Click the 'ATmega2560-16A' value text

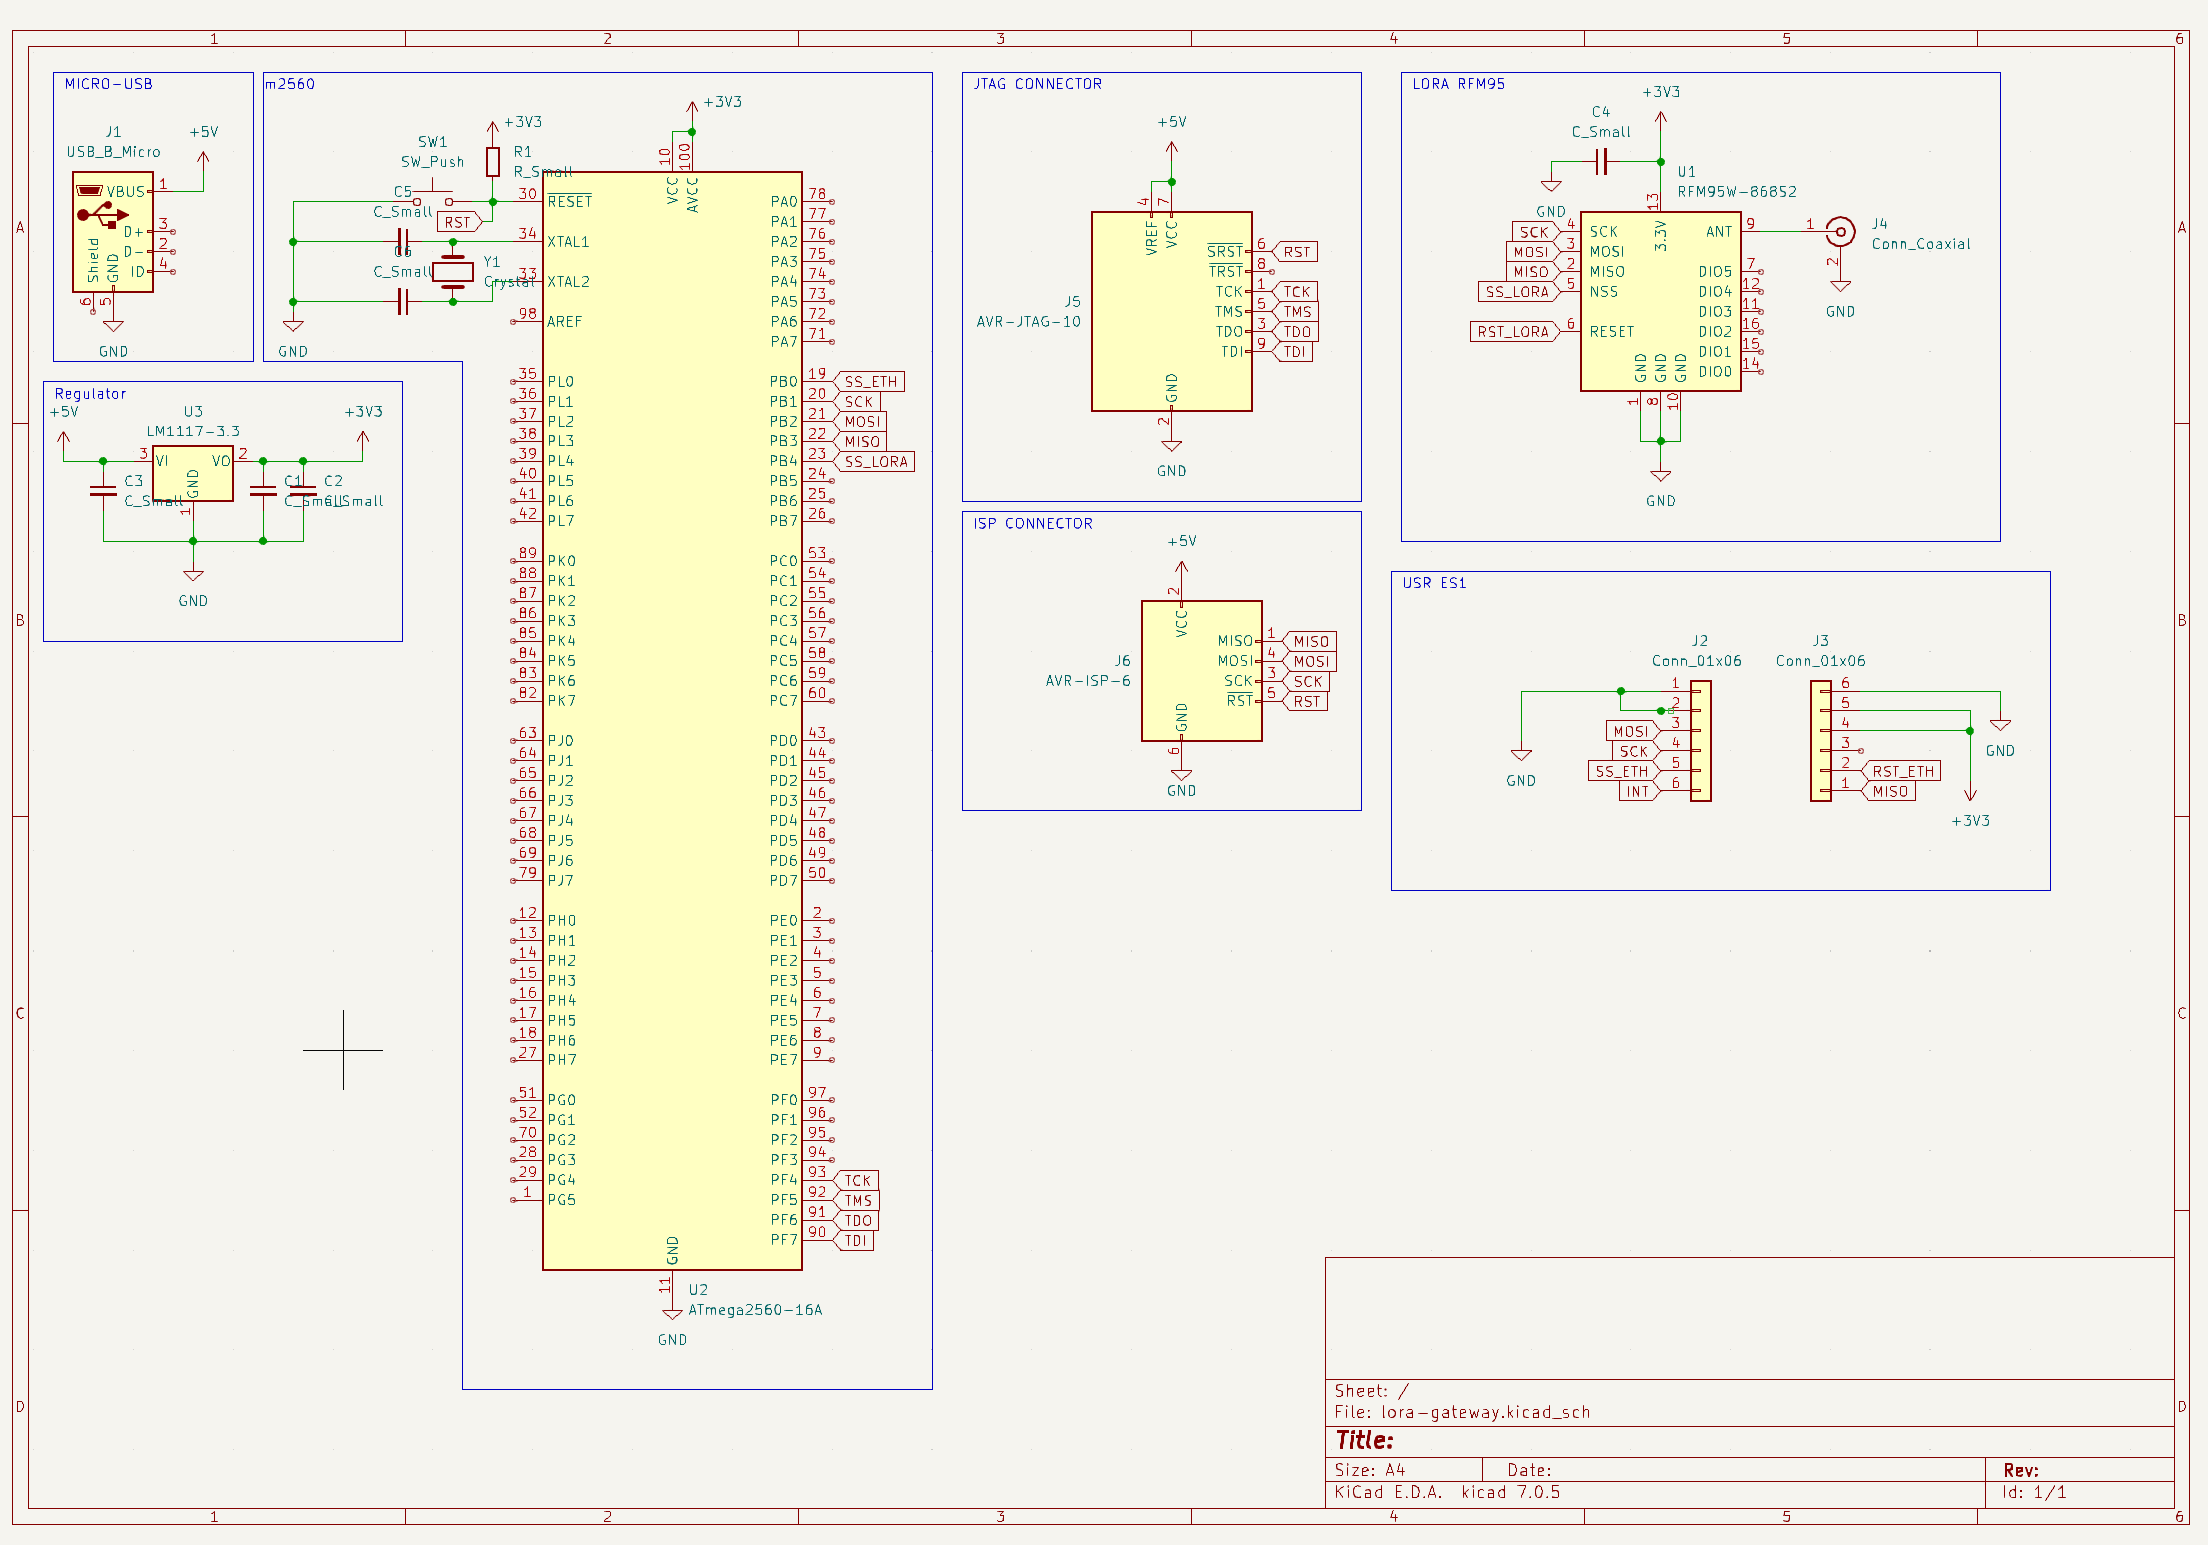click(755, 1310)
